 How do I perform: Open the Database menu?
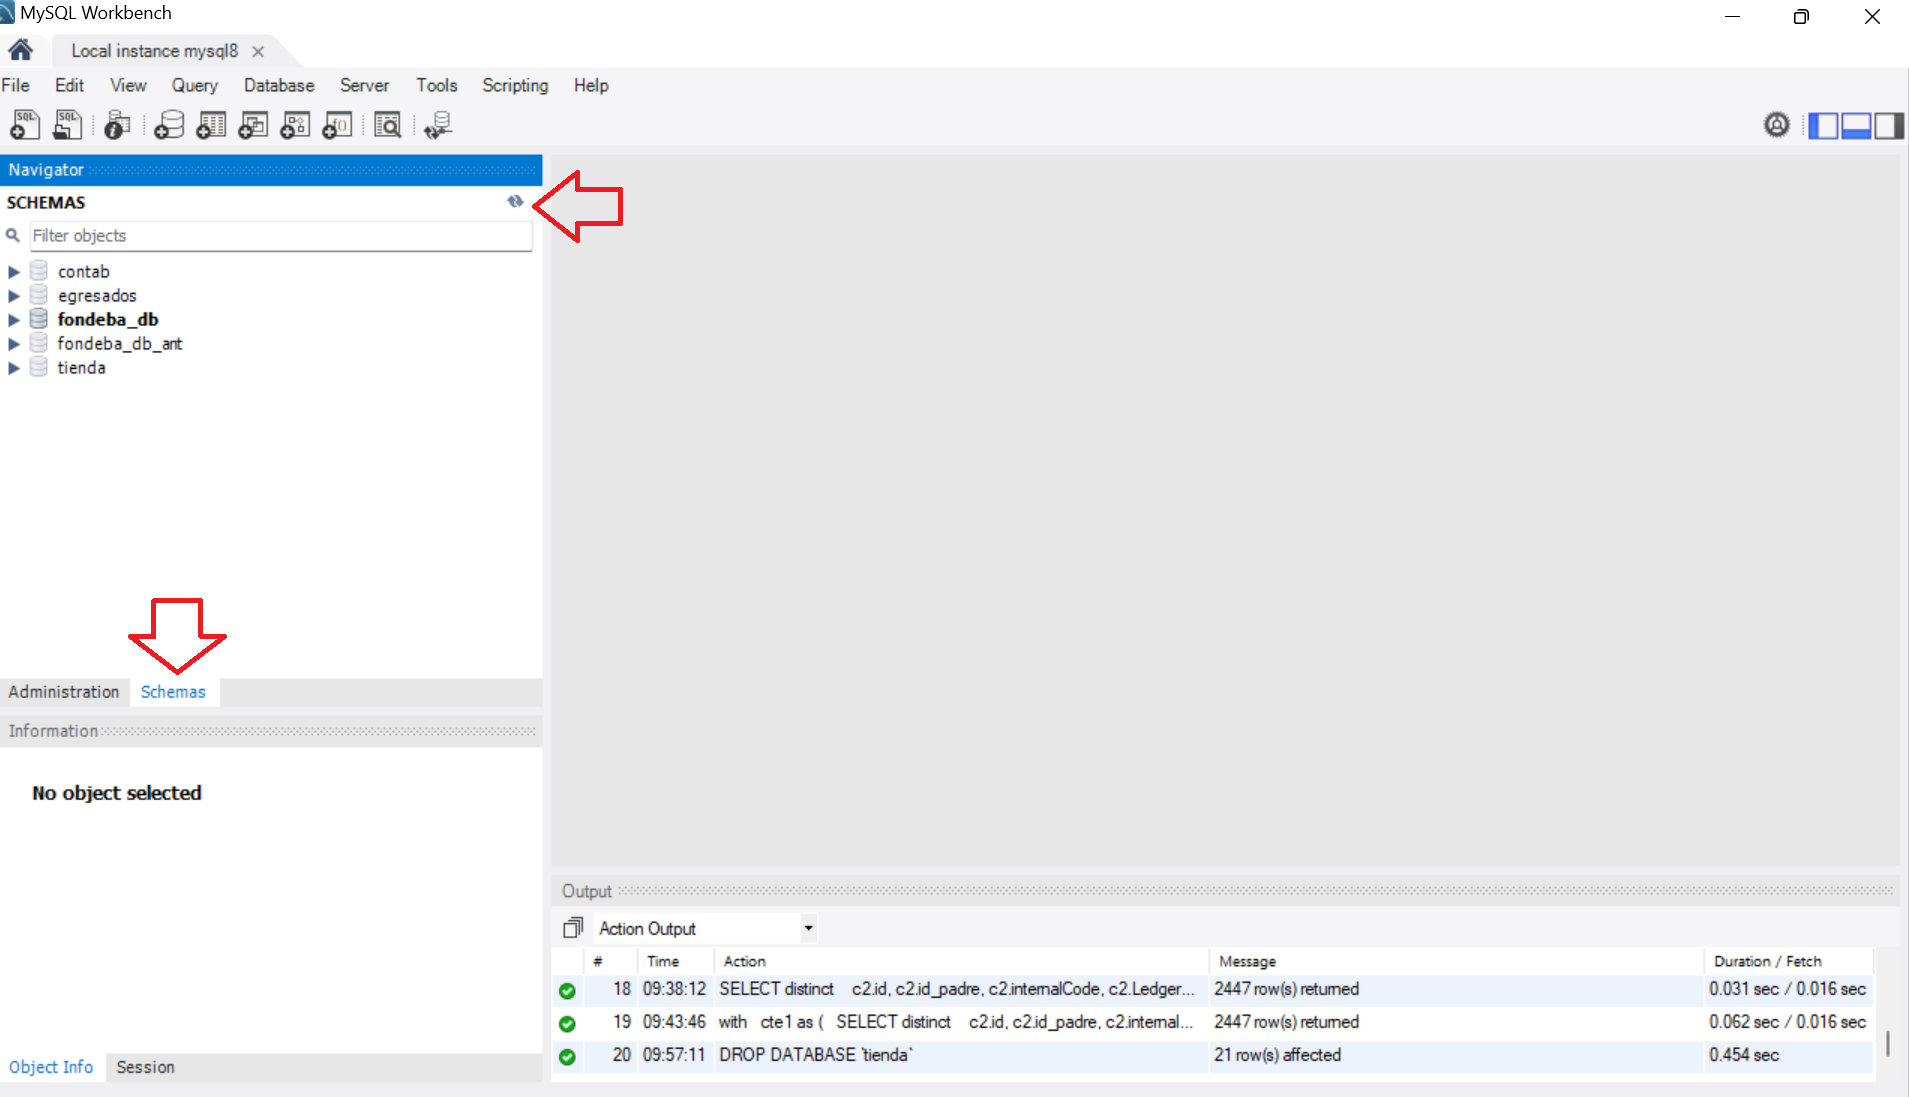279,85
